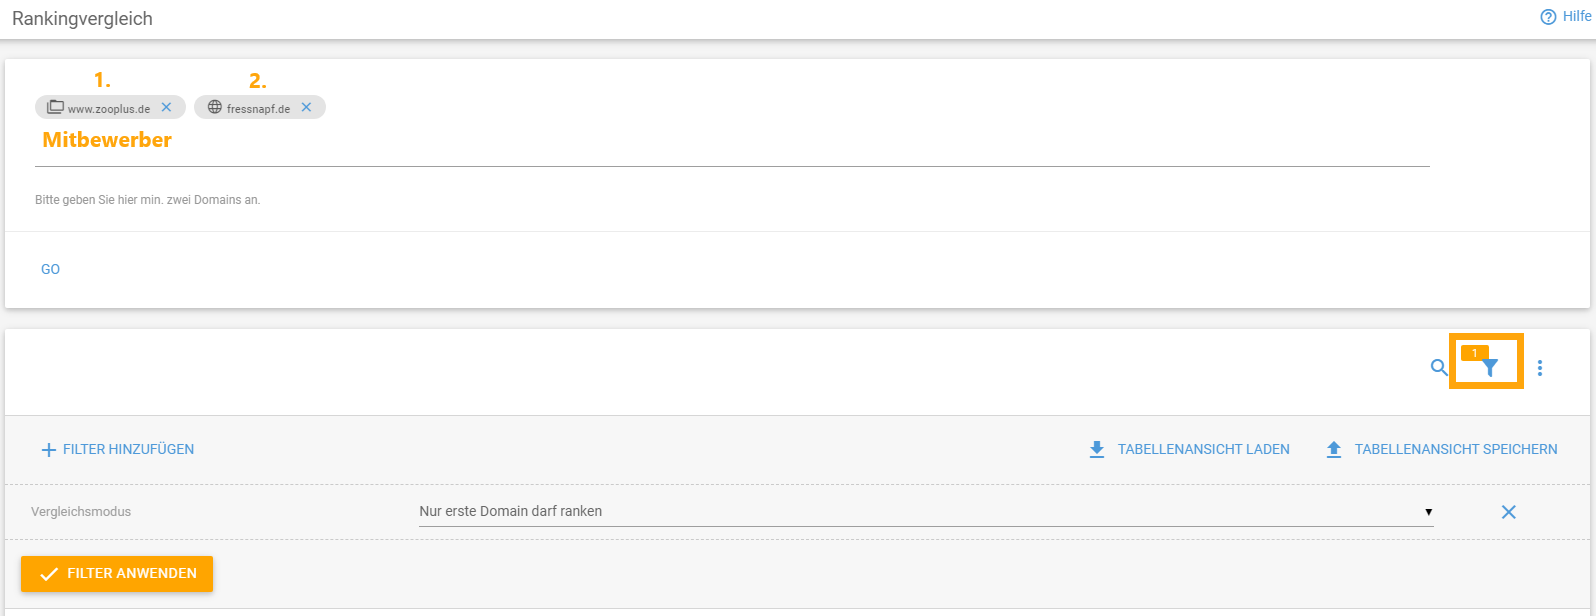Image resolution: width=1596 pixels, height=616 pixels.
Task: Open the three-dot more options menu
Action: 1540,368
